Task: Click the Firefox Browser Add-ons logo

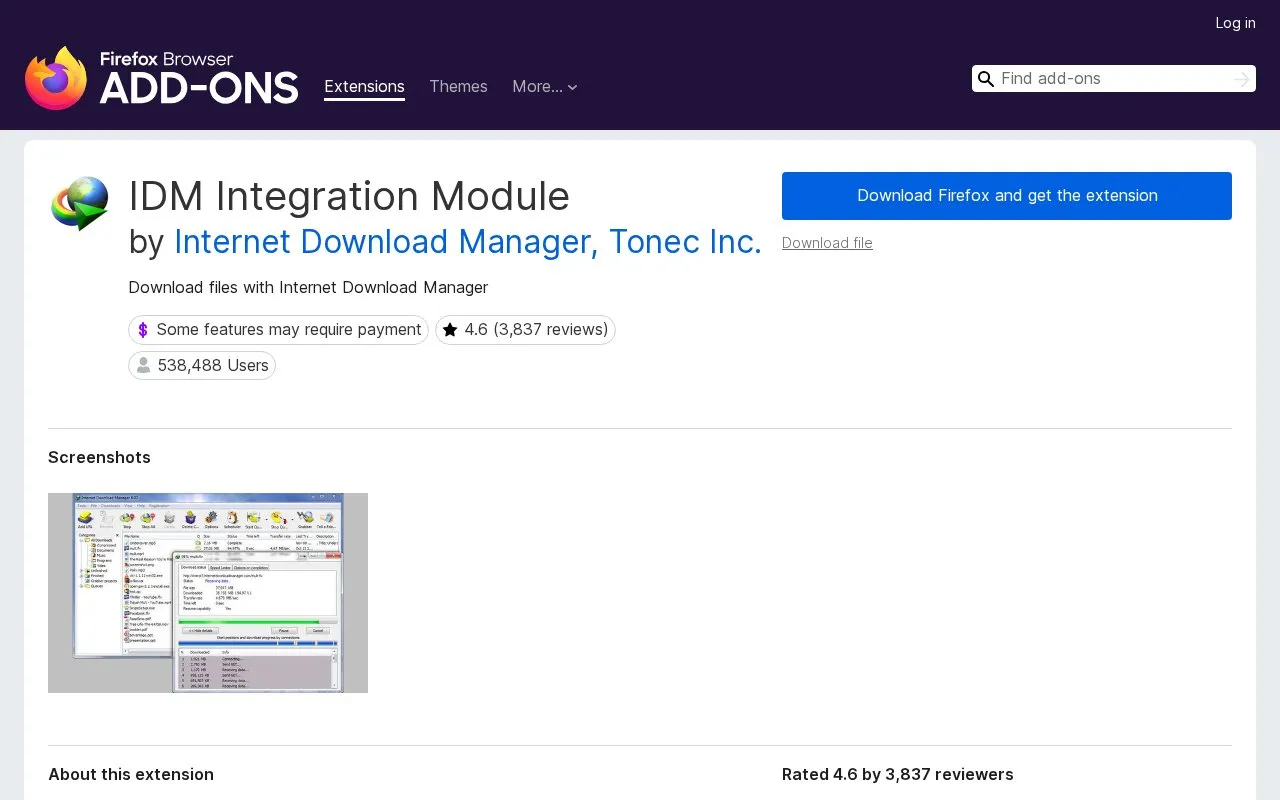Action: click(x=162, y=78)
